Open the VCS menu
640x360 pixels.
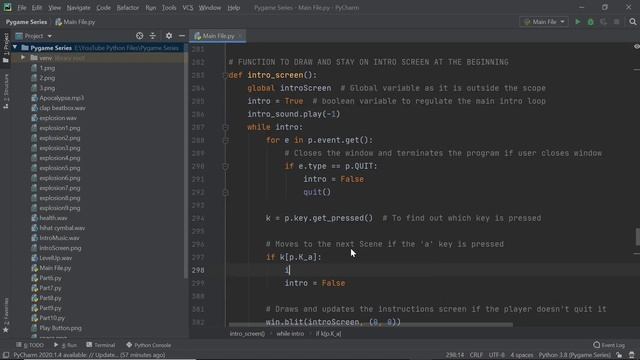pos(188,7)
